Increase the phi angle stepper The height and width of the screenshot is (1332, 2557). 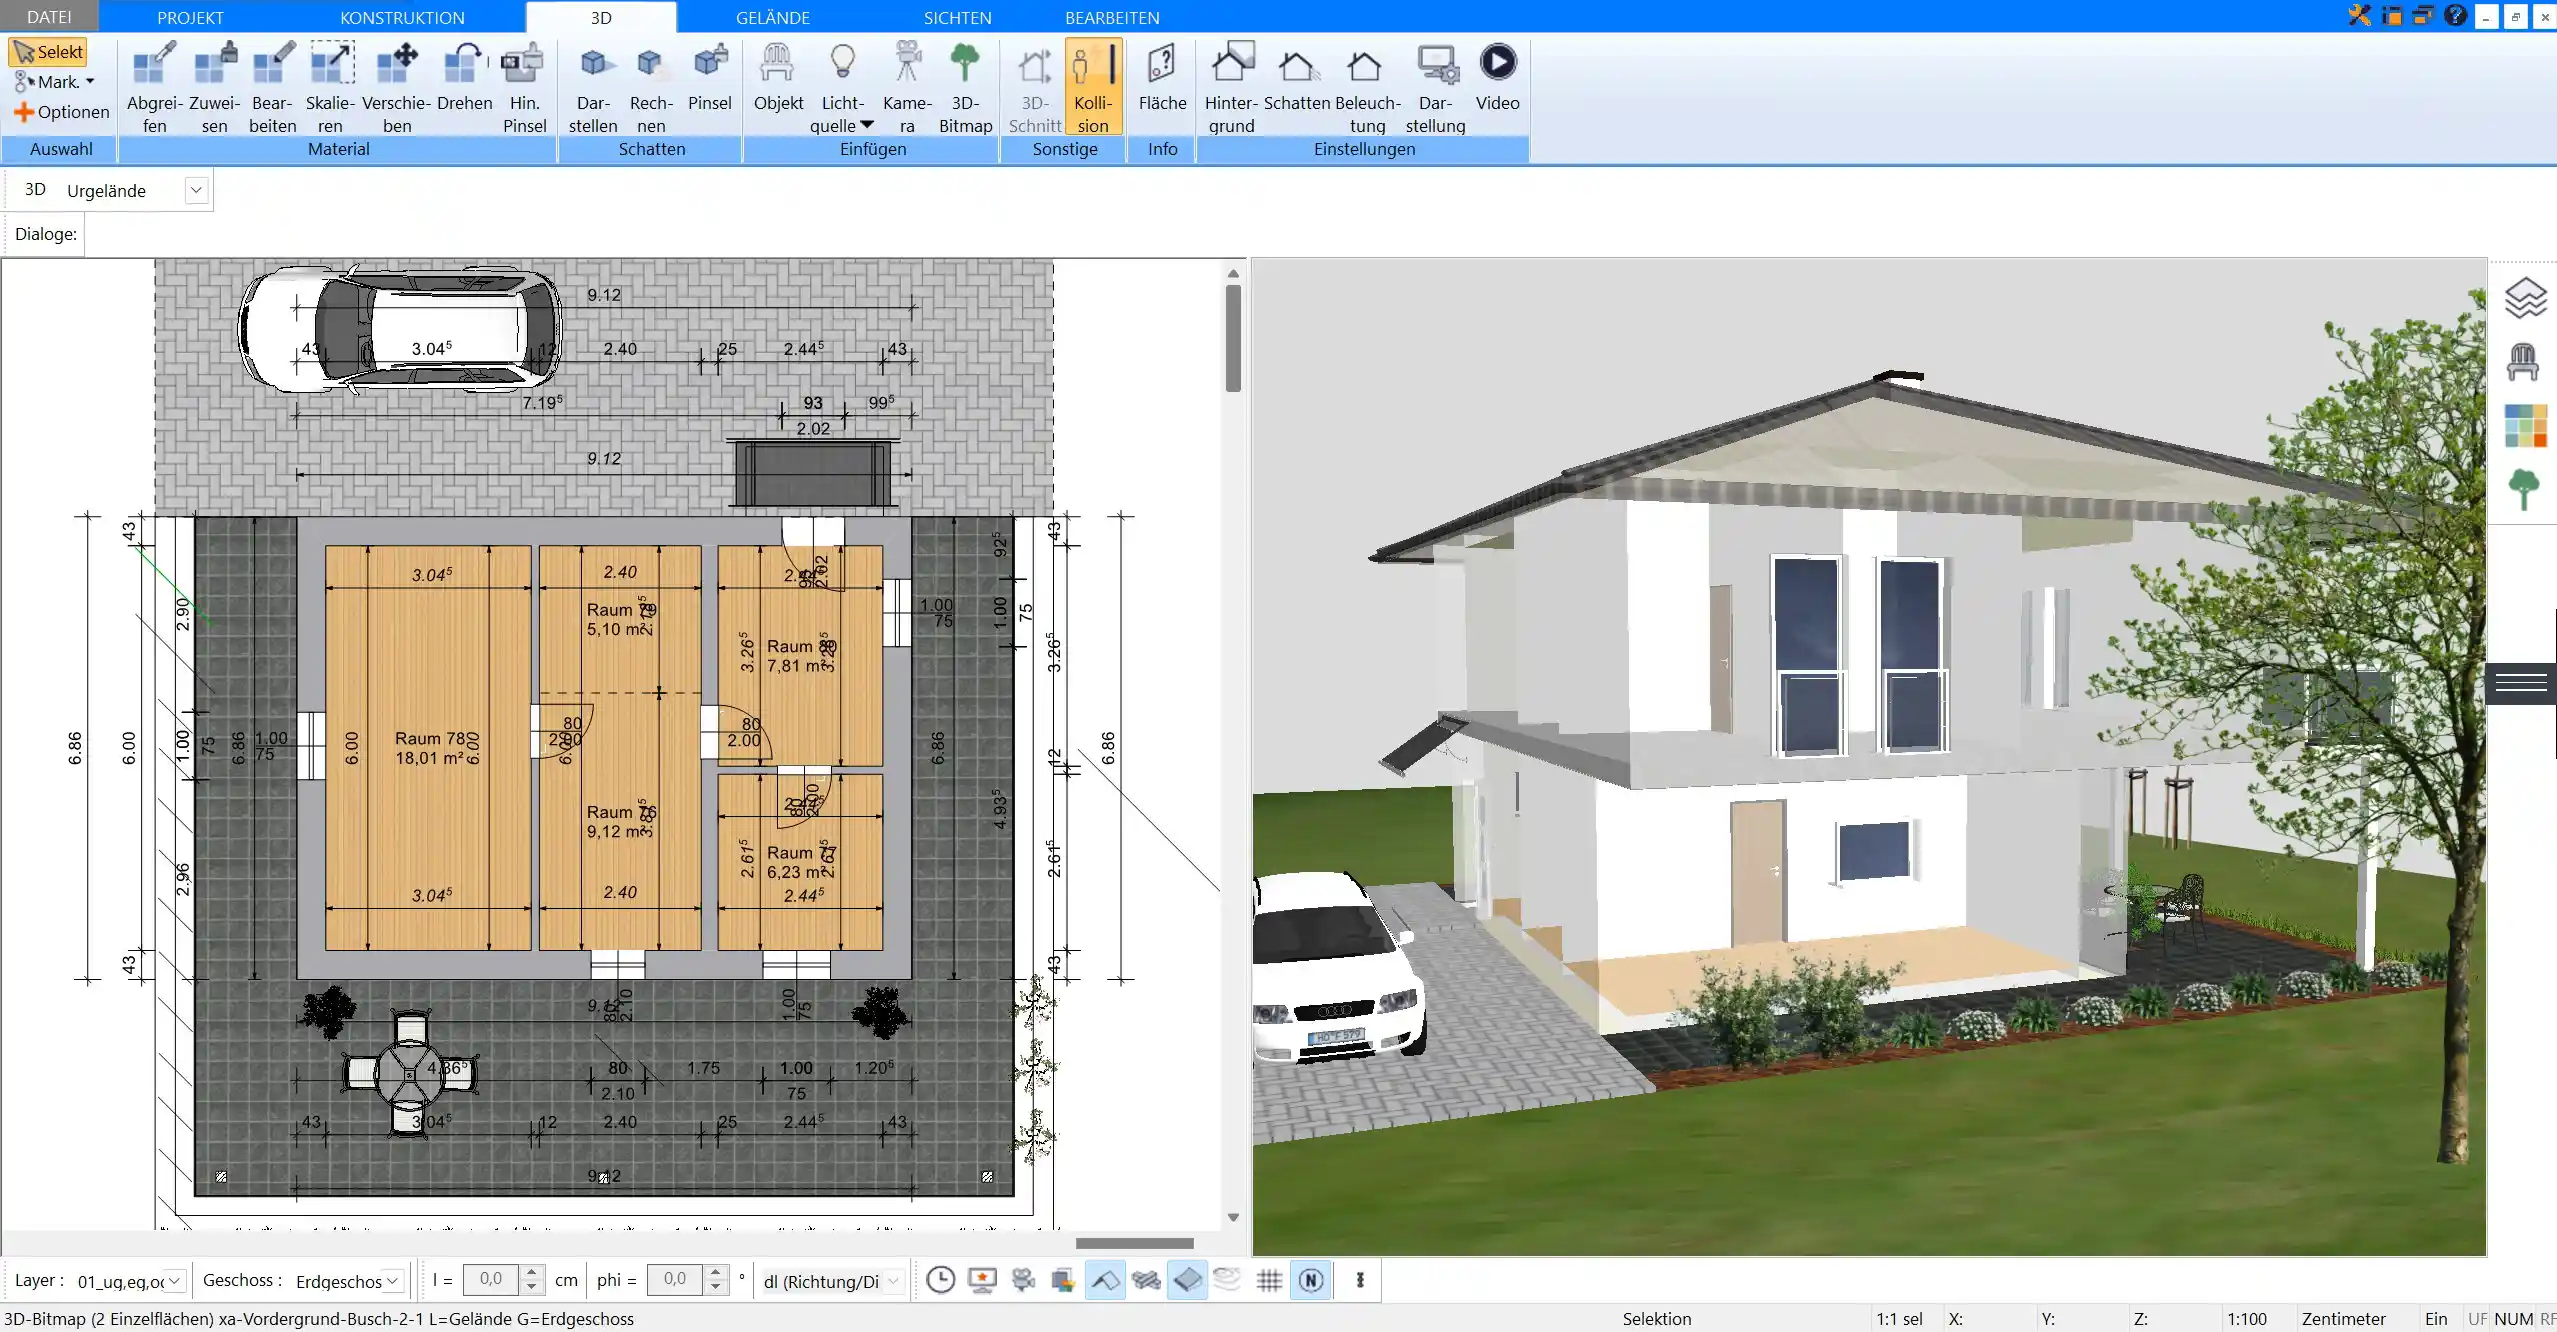tap(715, 1273)
